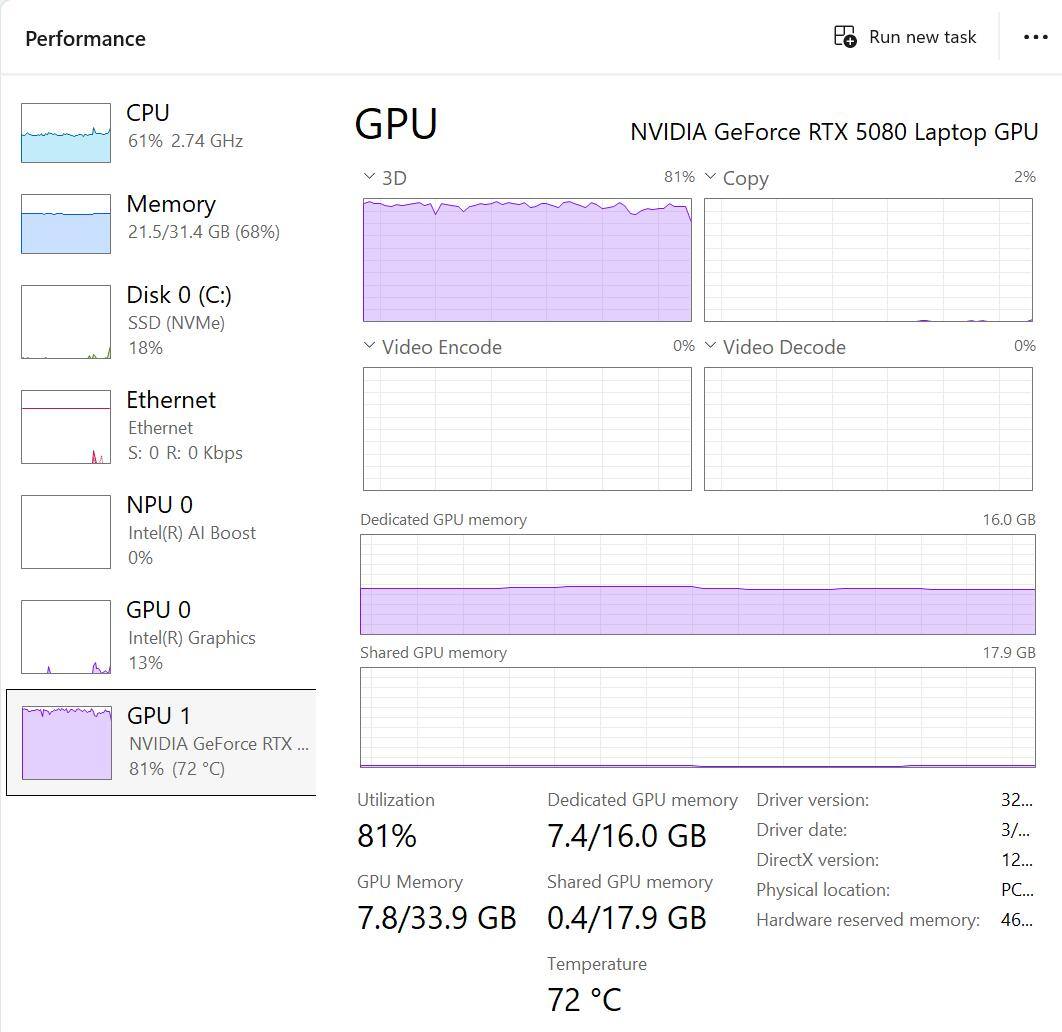Click the 3D utilization graph
1062x1032 pixels.
[x=527, y=259]
